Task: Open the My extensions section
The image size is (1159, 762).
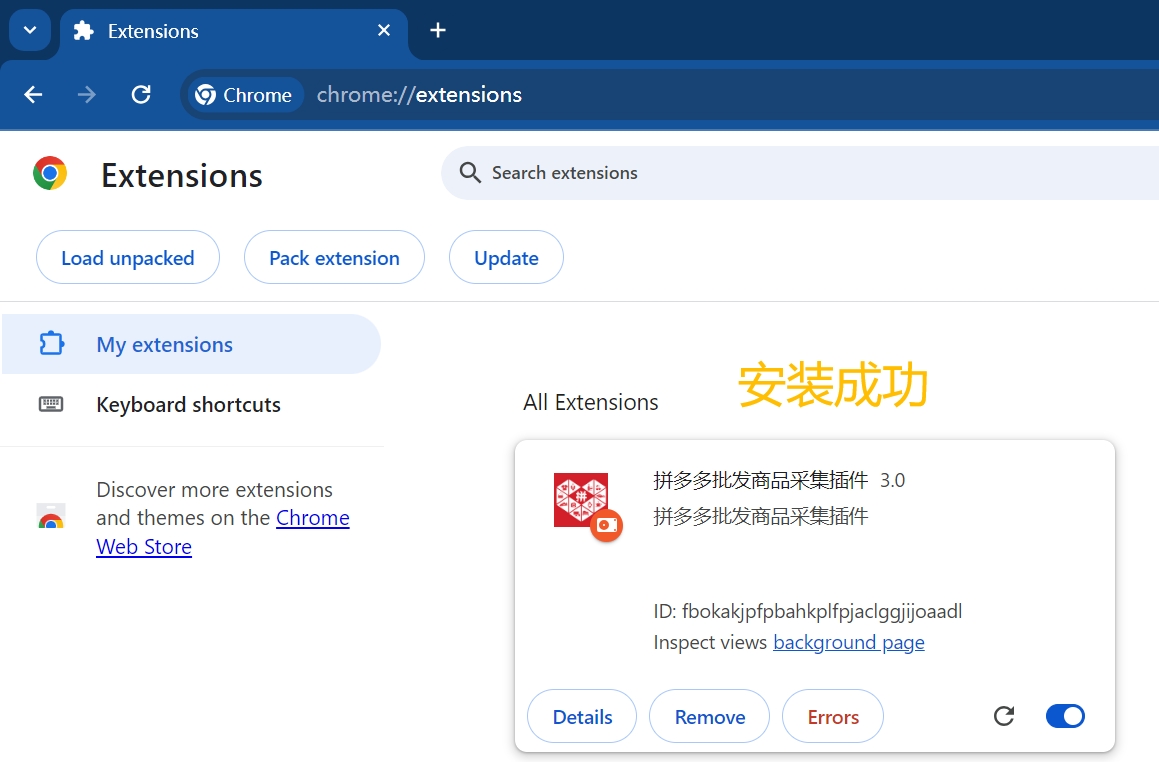Action: pyautogui.click(x=191, y=344)
